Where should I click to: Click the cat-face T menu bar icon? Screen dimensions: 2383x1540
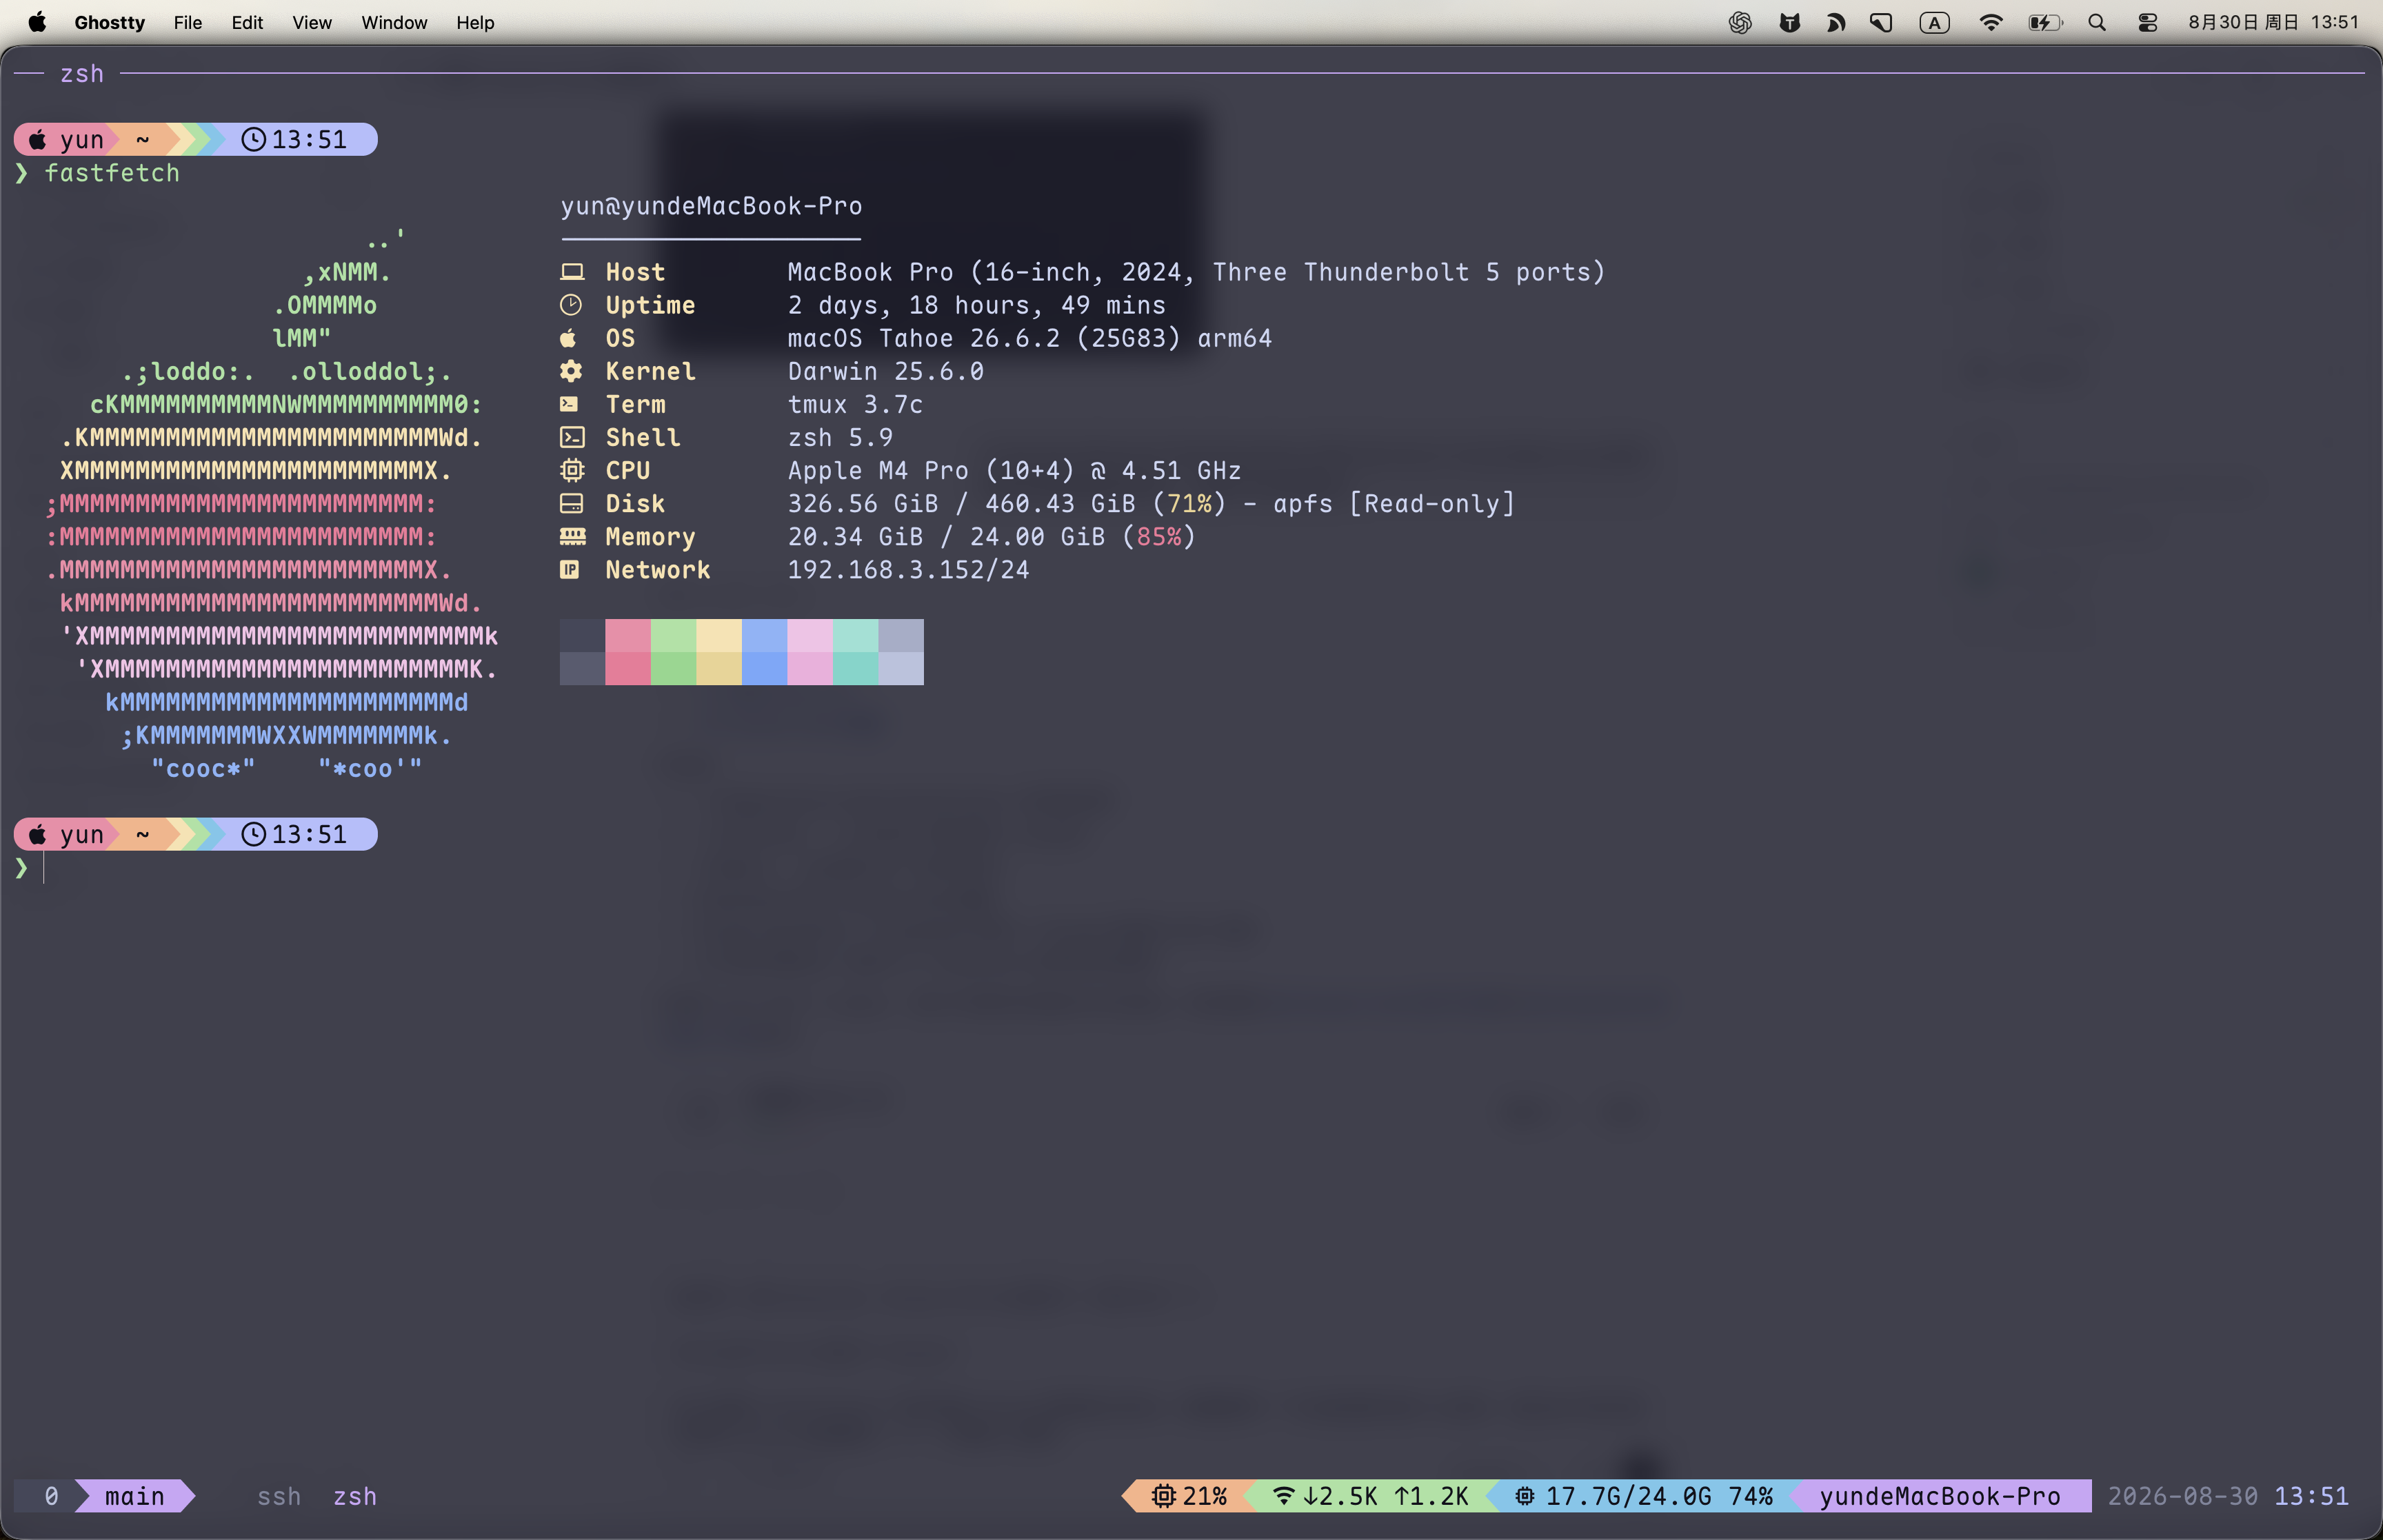point(1789,22)
